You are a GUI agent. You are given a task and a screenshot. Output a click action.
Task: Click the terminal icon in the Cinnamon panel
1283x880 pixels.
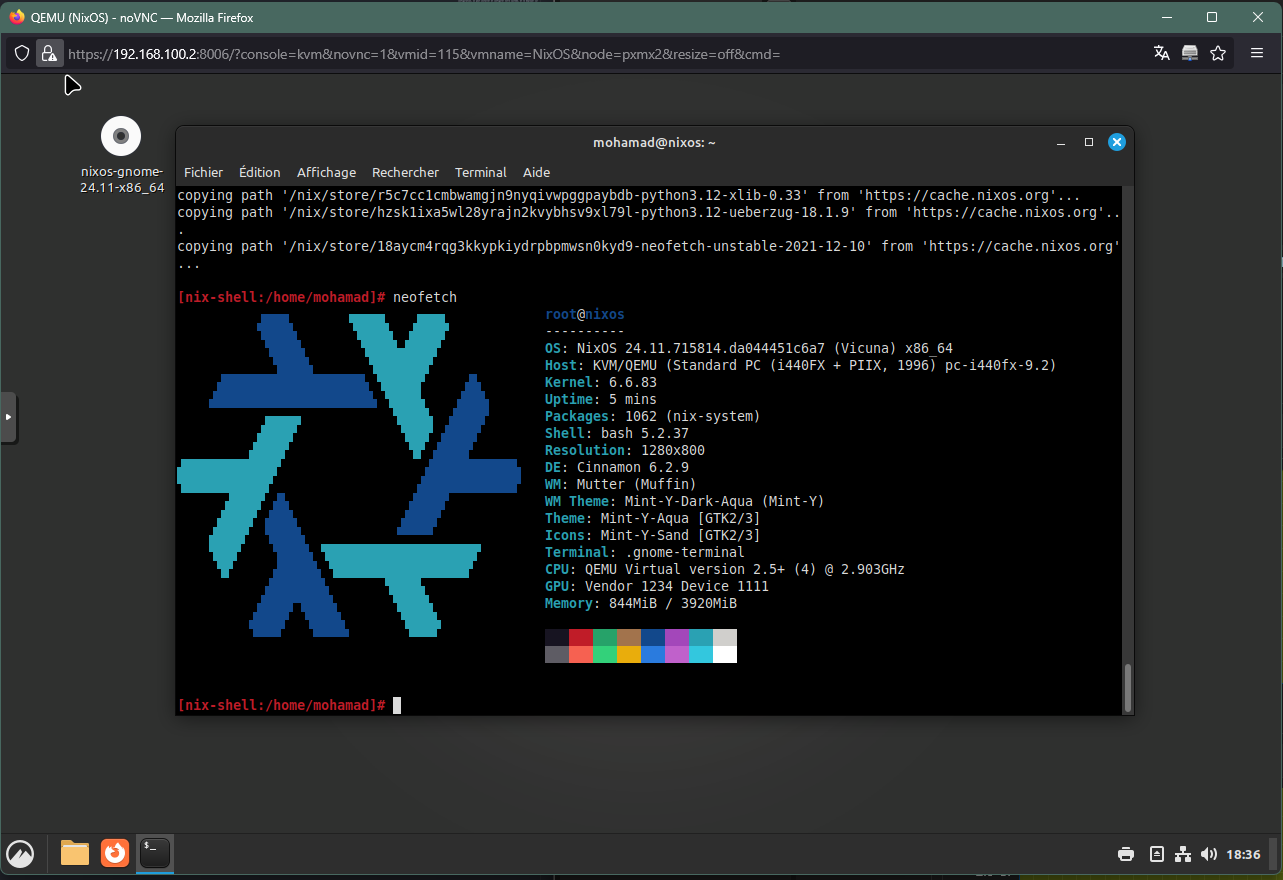[x=155, y=853]
